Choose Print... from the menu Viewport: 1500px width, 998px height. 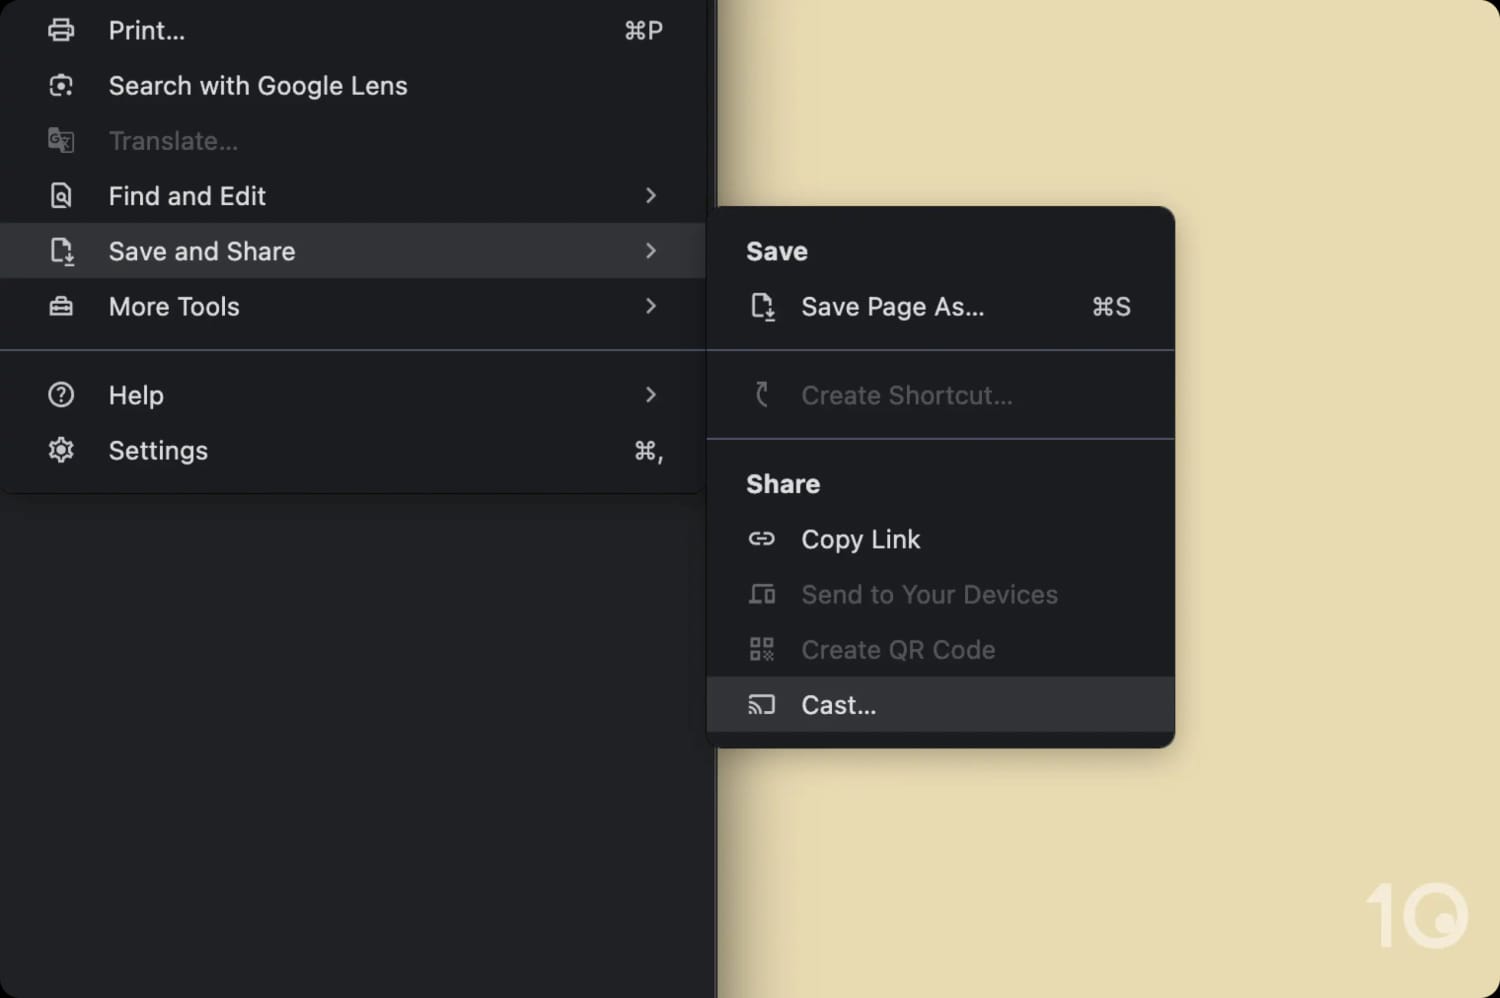353,30
